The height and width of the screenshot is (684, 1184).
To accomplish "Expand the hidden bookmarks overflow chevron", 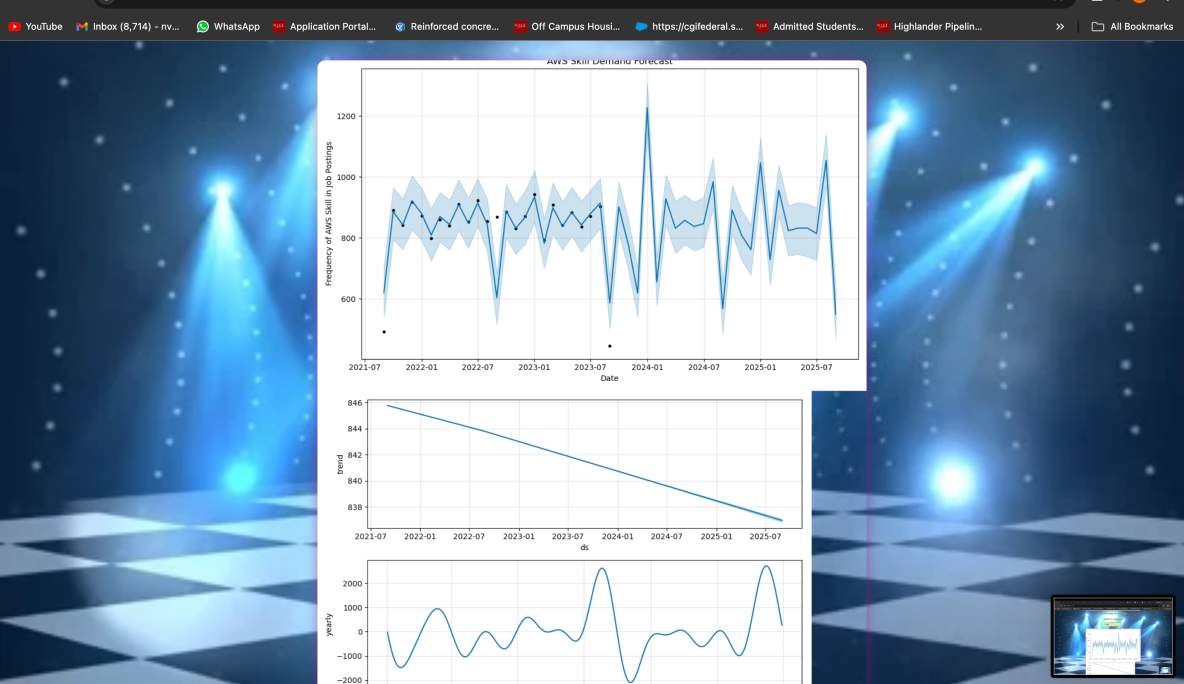I will pyautogui.click(x=1060, y=26).
